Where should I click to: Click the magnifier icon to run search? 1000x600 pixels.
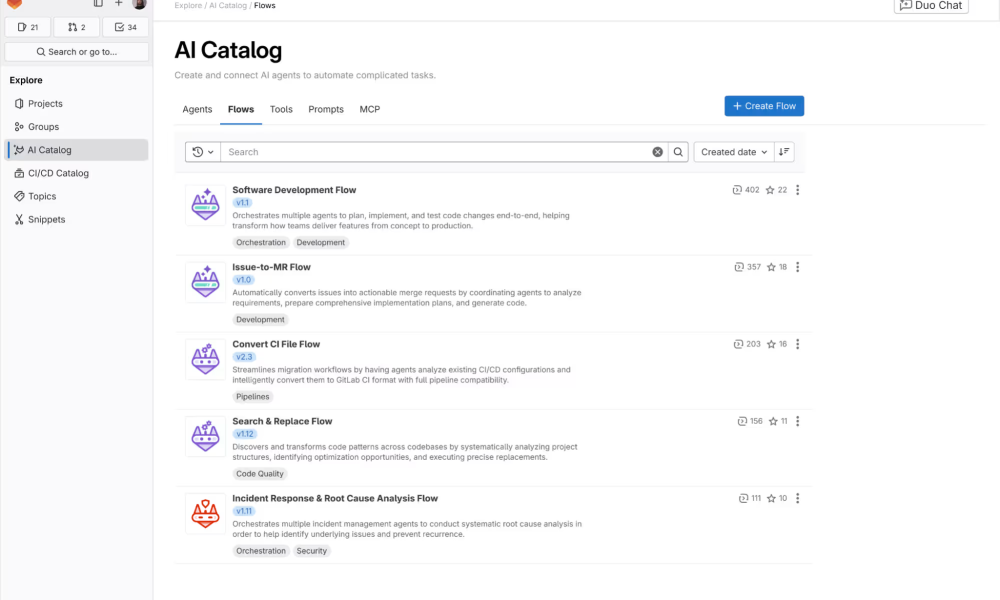[x=678, y=151]
